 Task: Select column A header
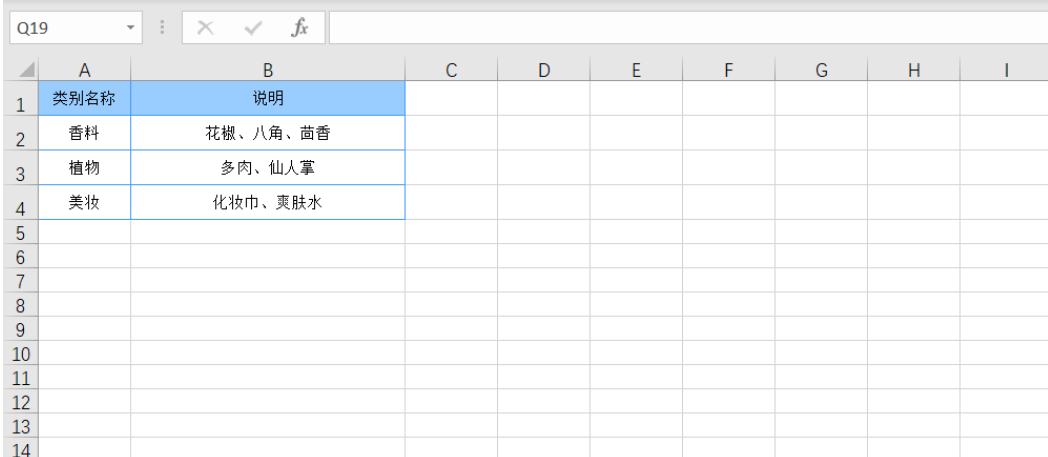click(85, 70)
